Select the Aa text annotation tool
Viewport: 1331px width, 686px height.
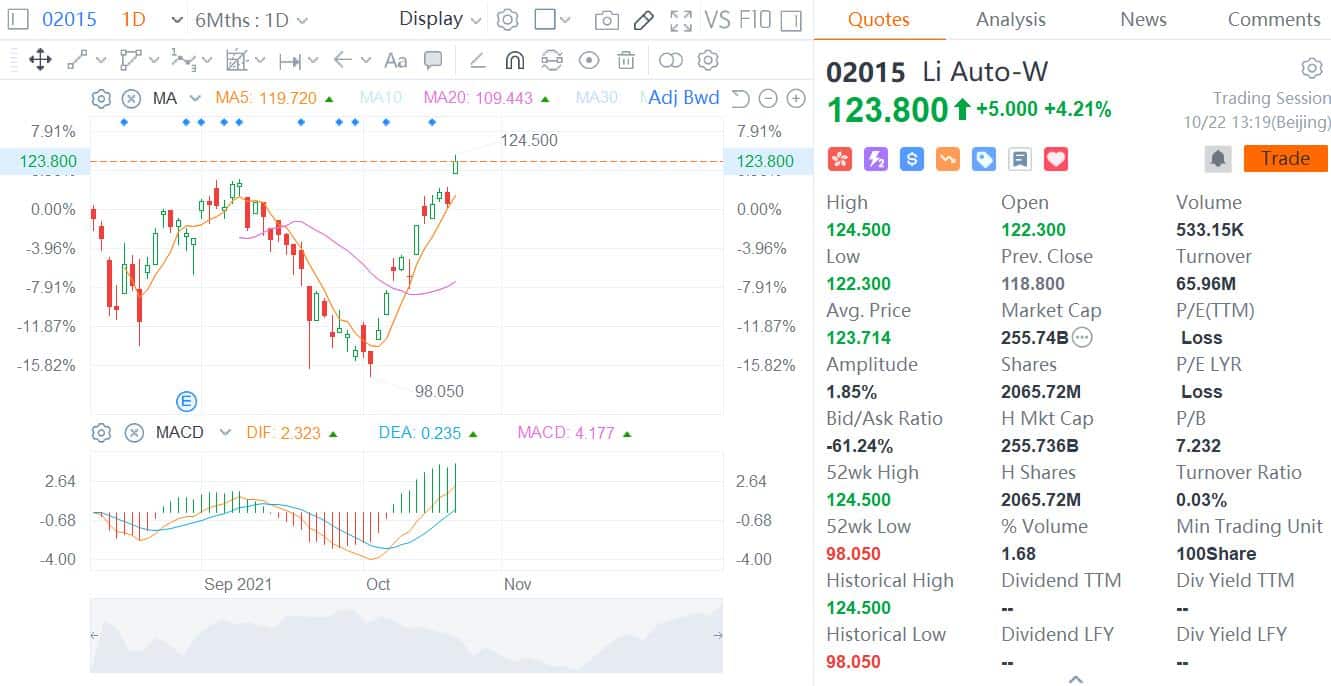395,60
